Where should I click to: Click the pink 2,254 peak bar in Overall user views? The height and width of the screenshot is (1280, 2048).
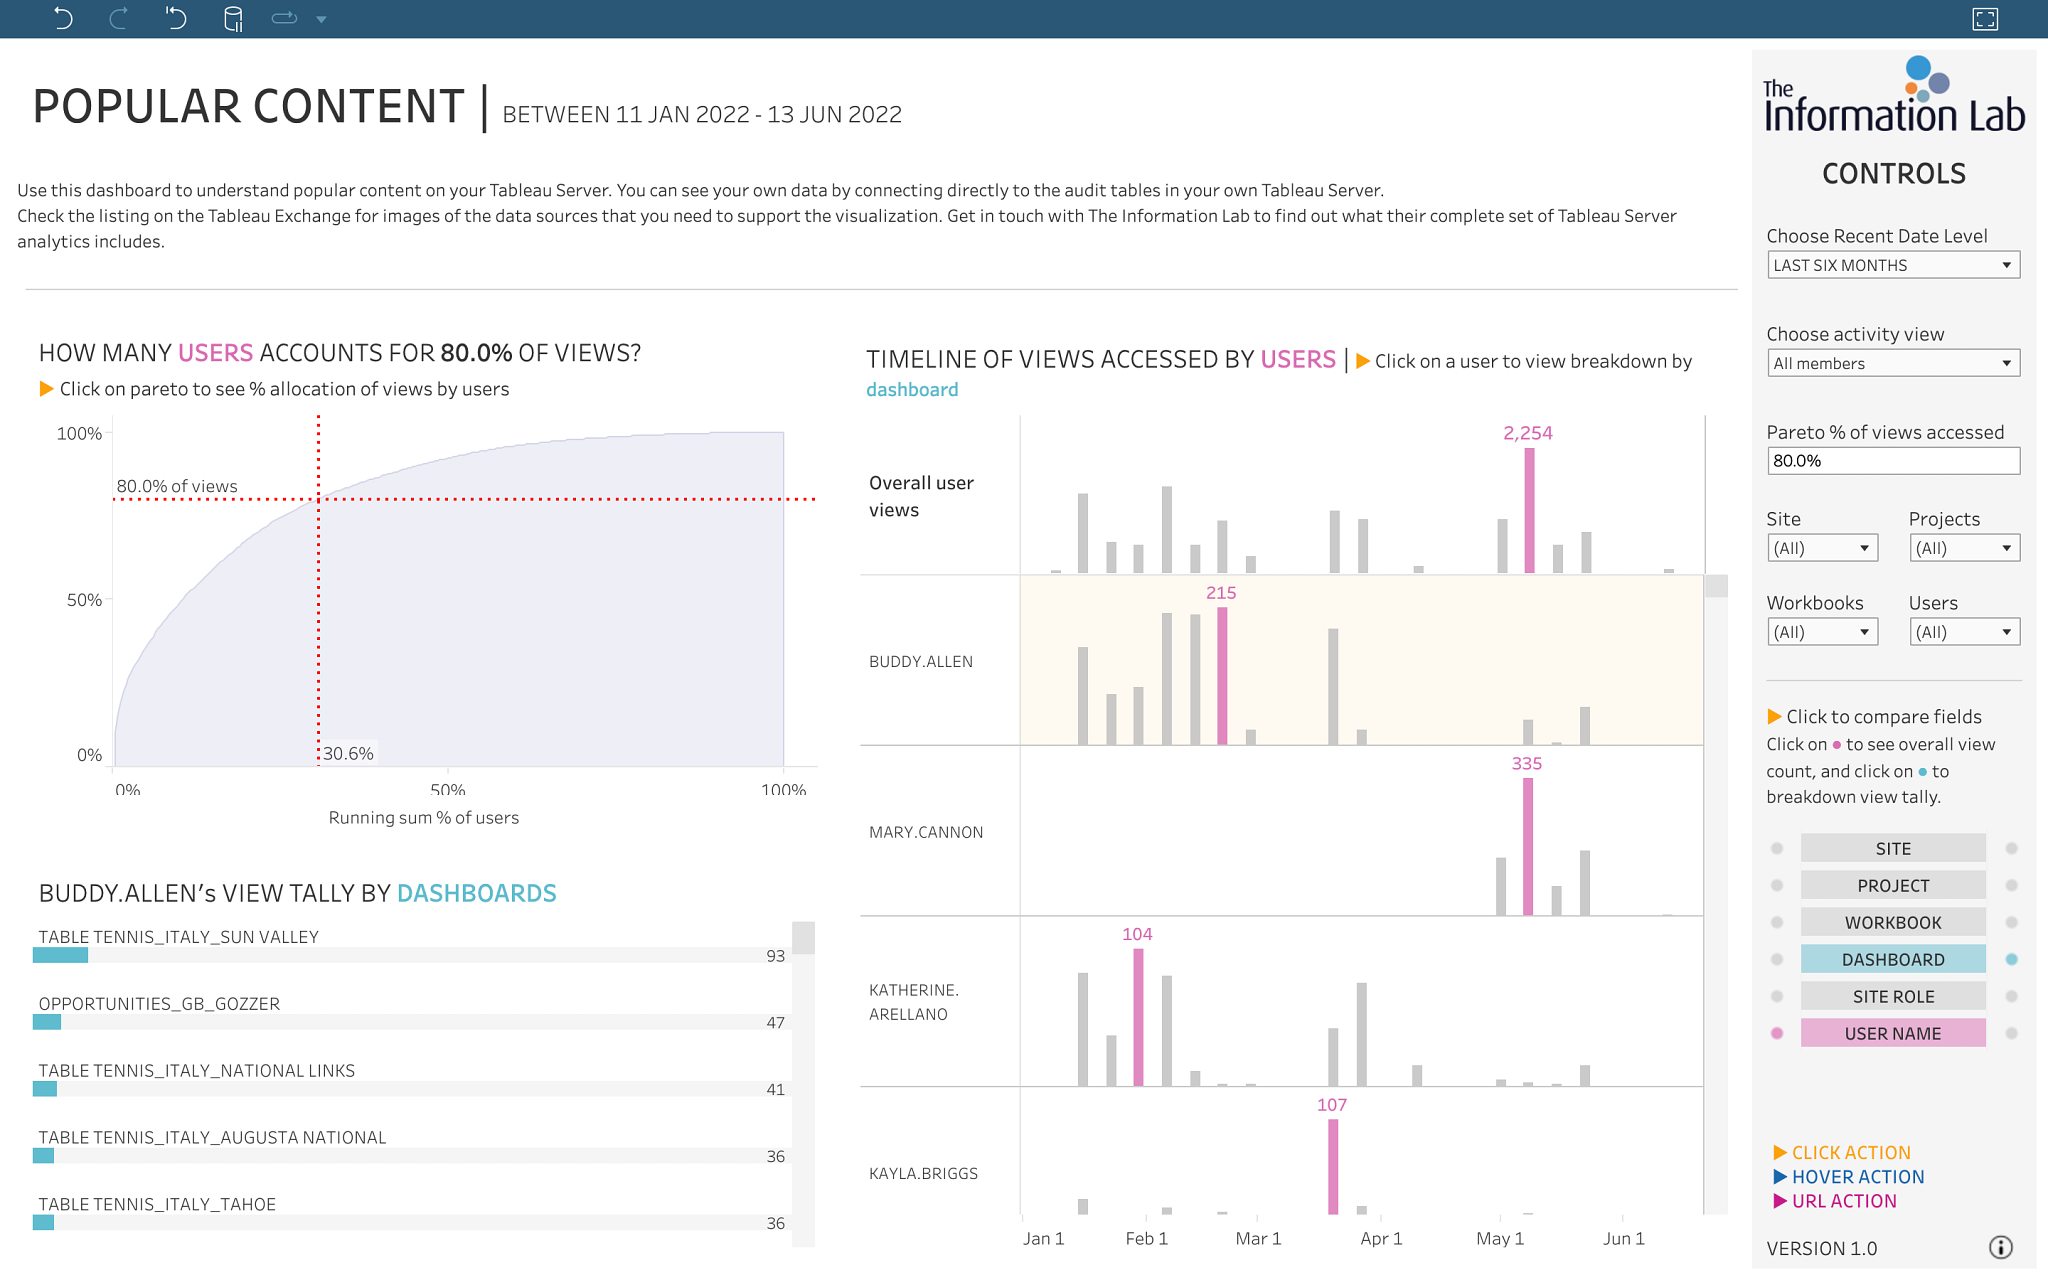click(x=1529, y=510)
